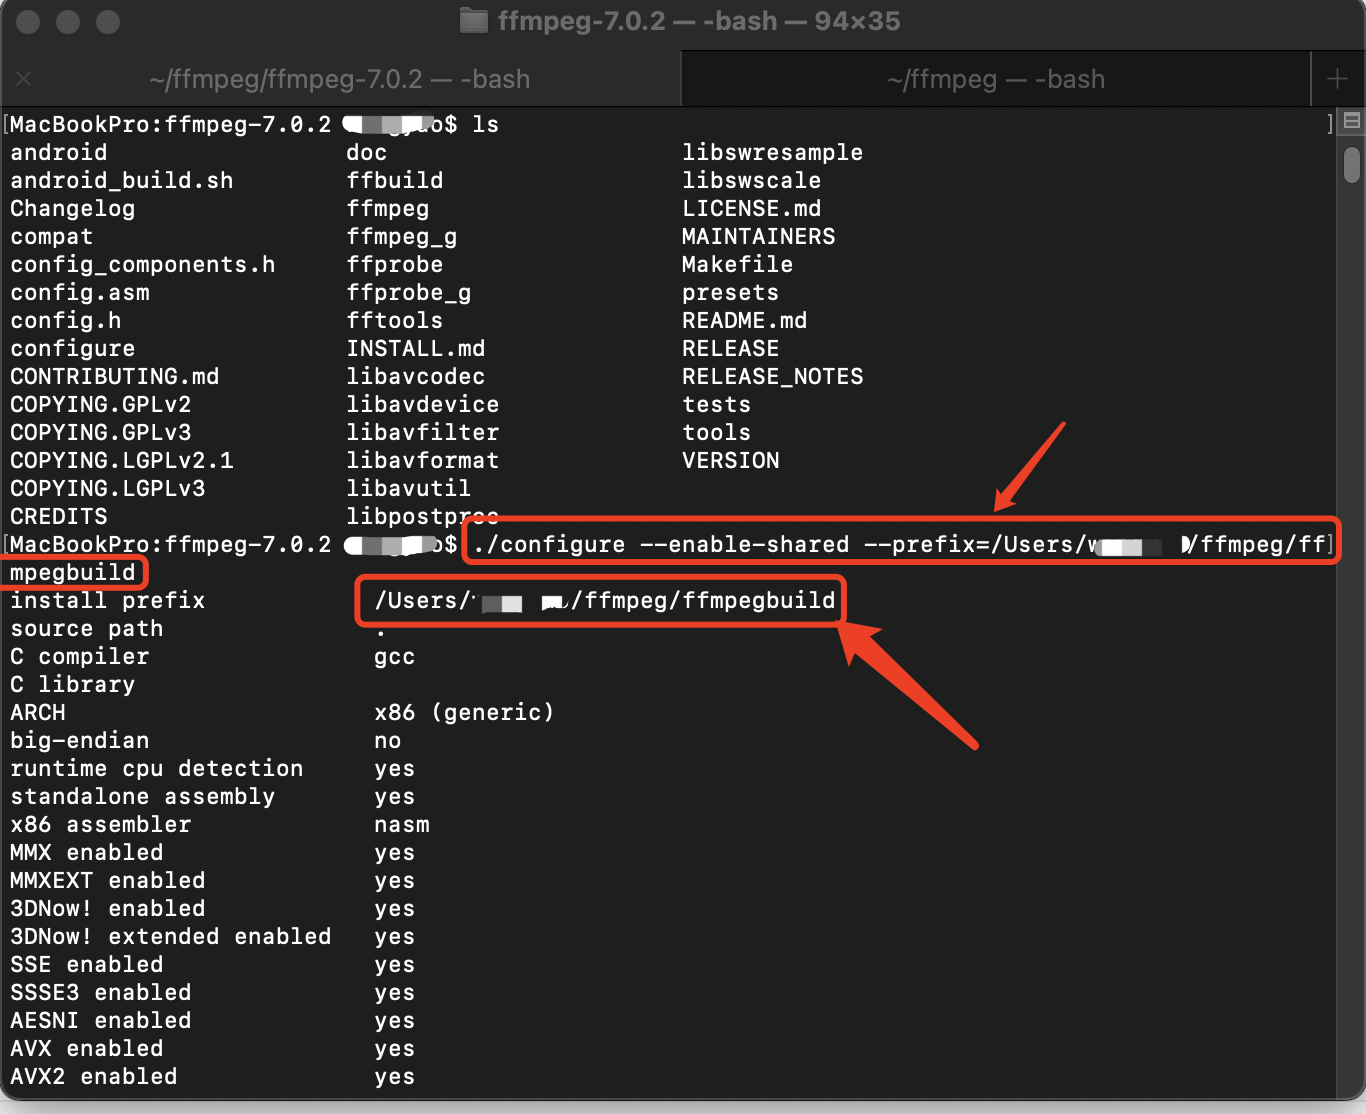This screenshot has width=1366, height=1114.
Task: Click the 'big-endian' label
Action: coord(80,741)
